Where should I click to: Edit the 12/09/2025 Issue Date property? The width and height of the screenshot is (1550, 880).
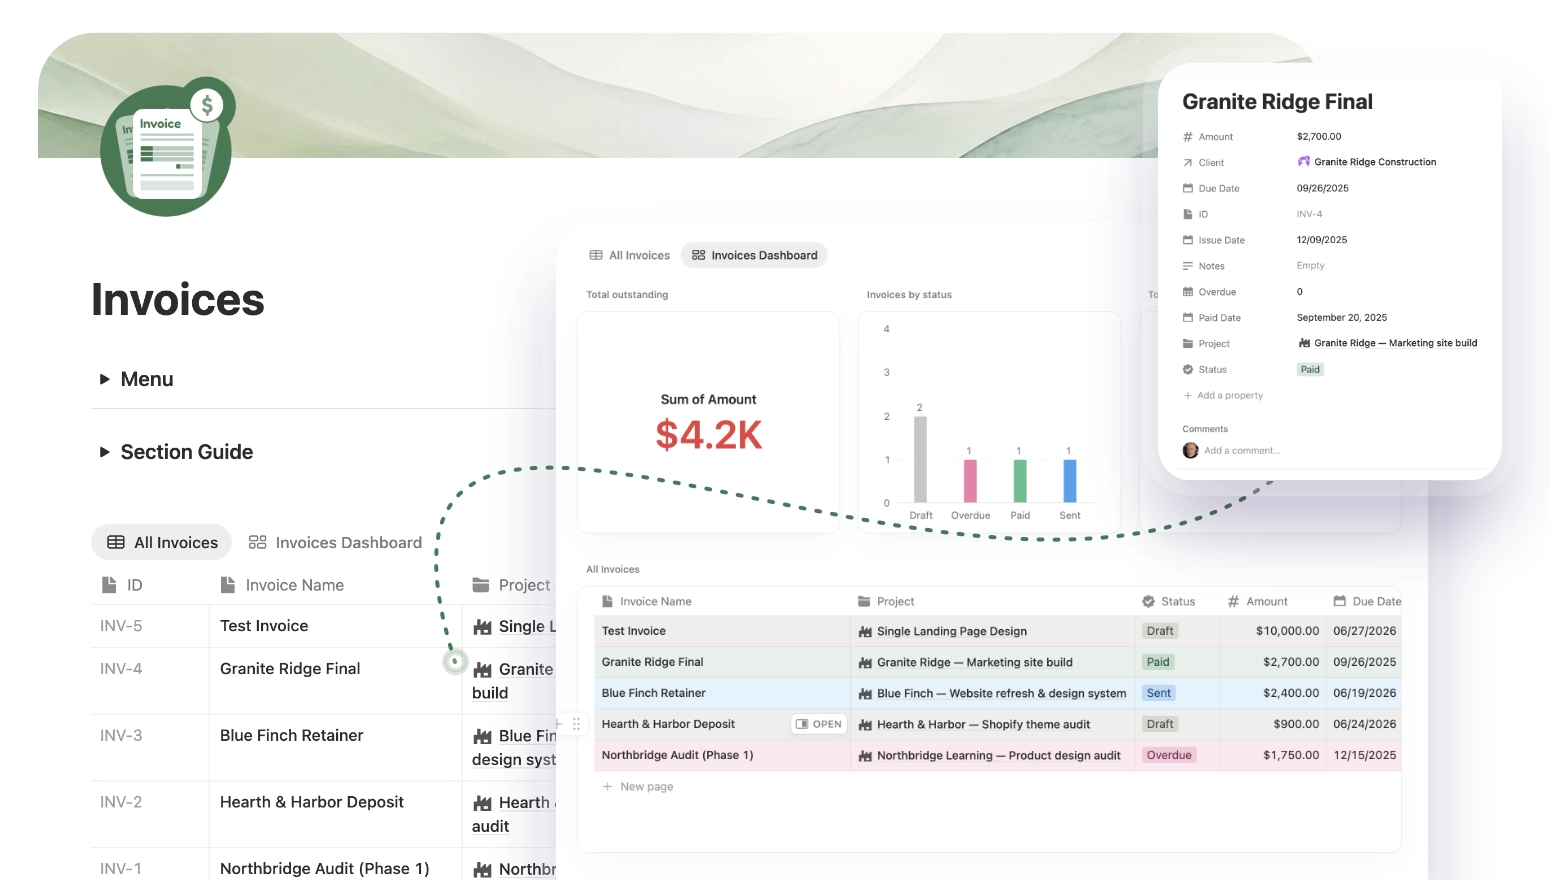point(1321,240)
